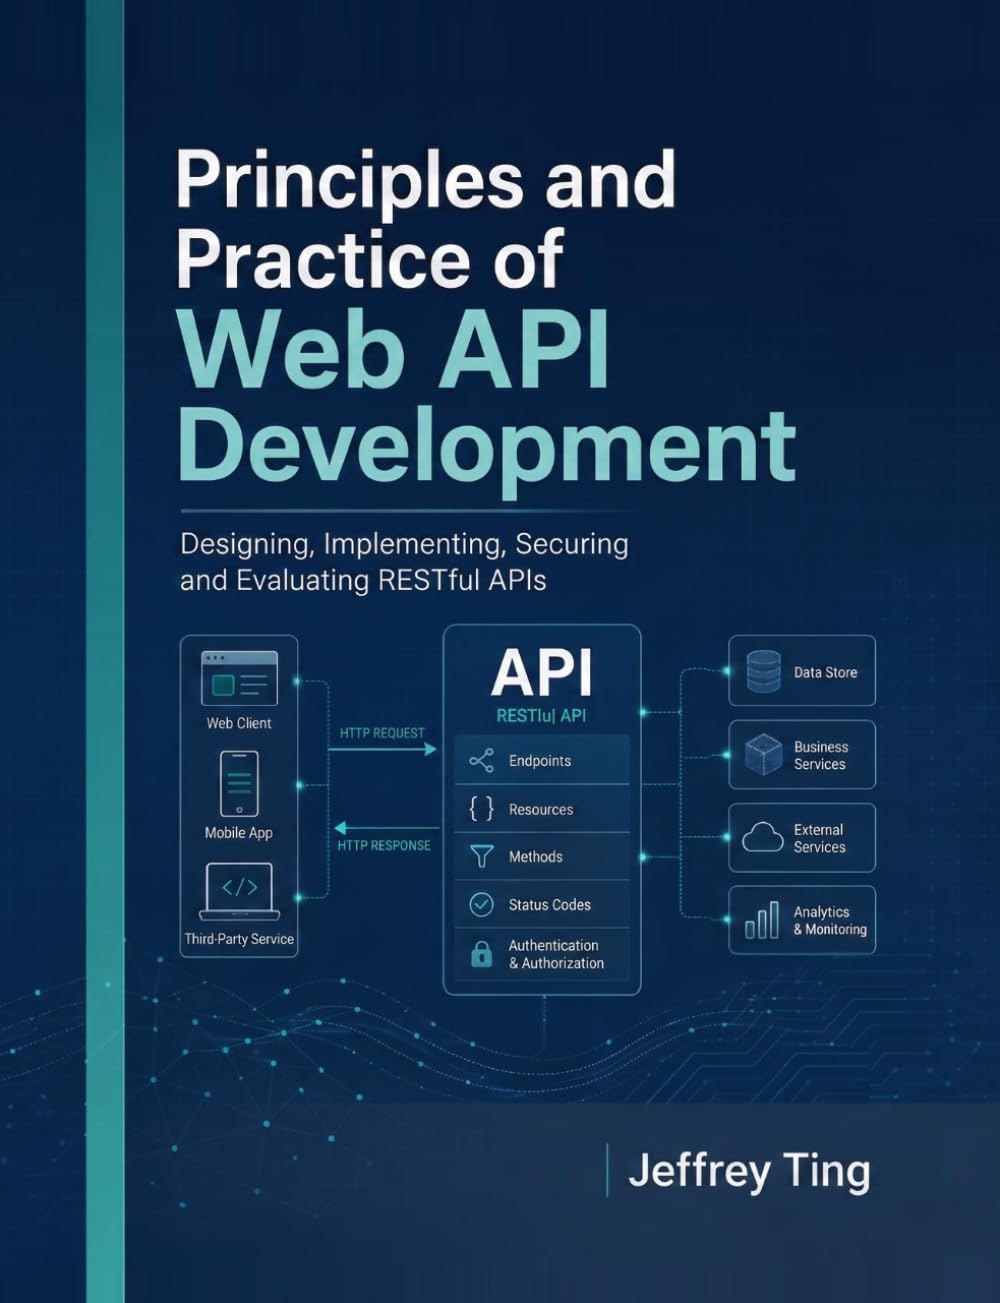Click the "Designing, Implementing, Securing" subtitle
Viewport: 1000px width, 1303px height.
(404, 544)
